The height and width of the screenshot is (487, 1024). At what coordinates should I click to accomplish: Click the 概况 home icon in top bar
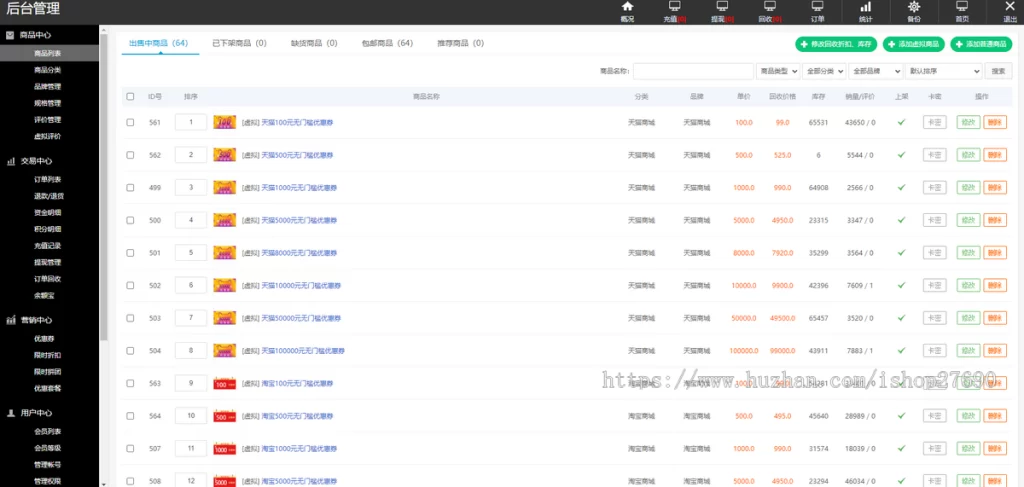[627, 8]
